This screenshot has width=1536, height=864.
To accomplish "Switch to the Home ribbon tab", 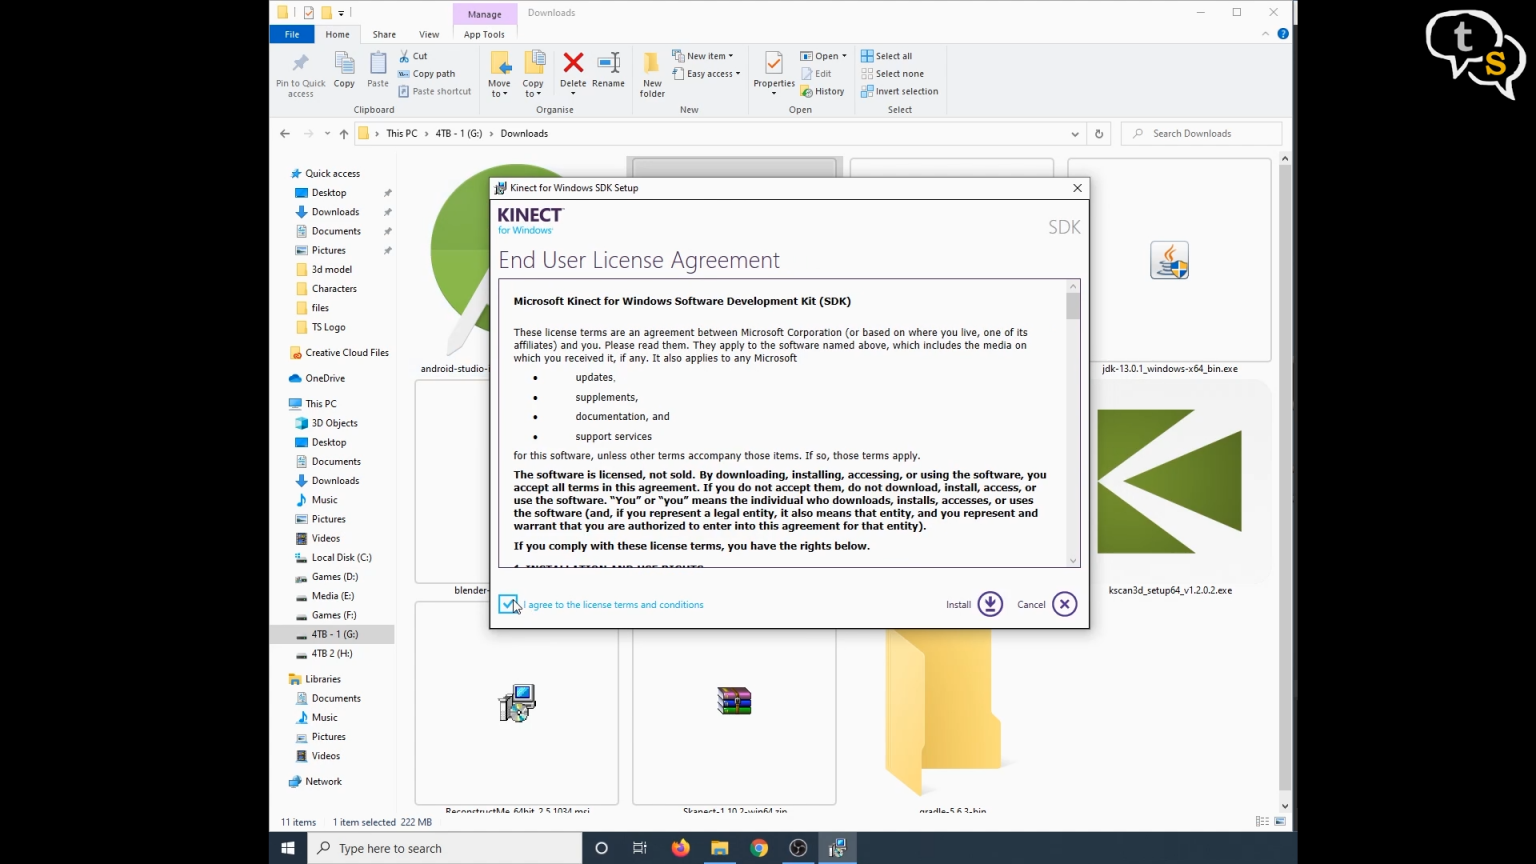I will [x=337, y=34].
